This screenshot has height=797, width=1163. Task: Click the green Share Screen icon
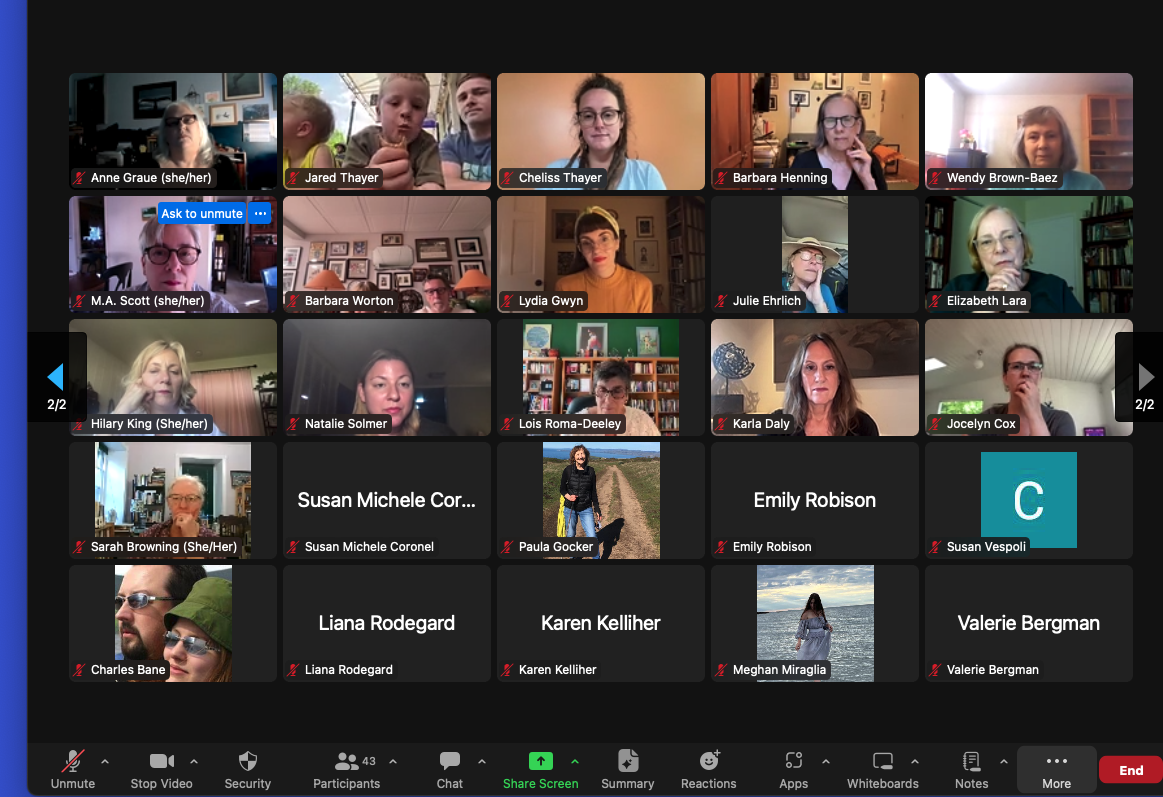540,762
